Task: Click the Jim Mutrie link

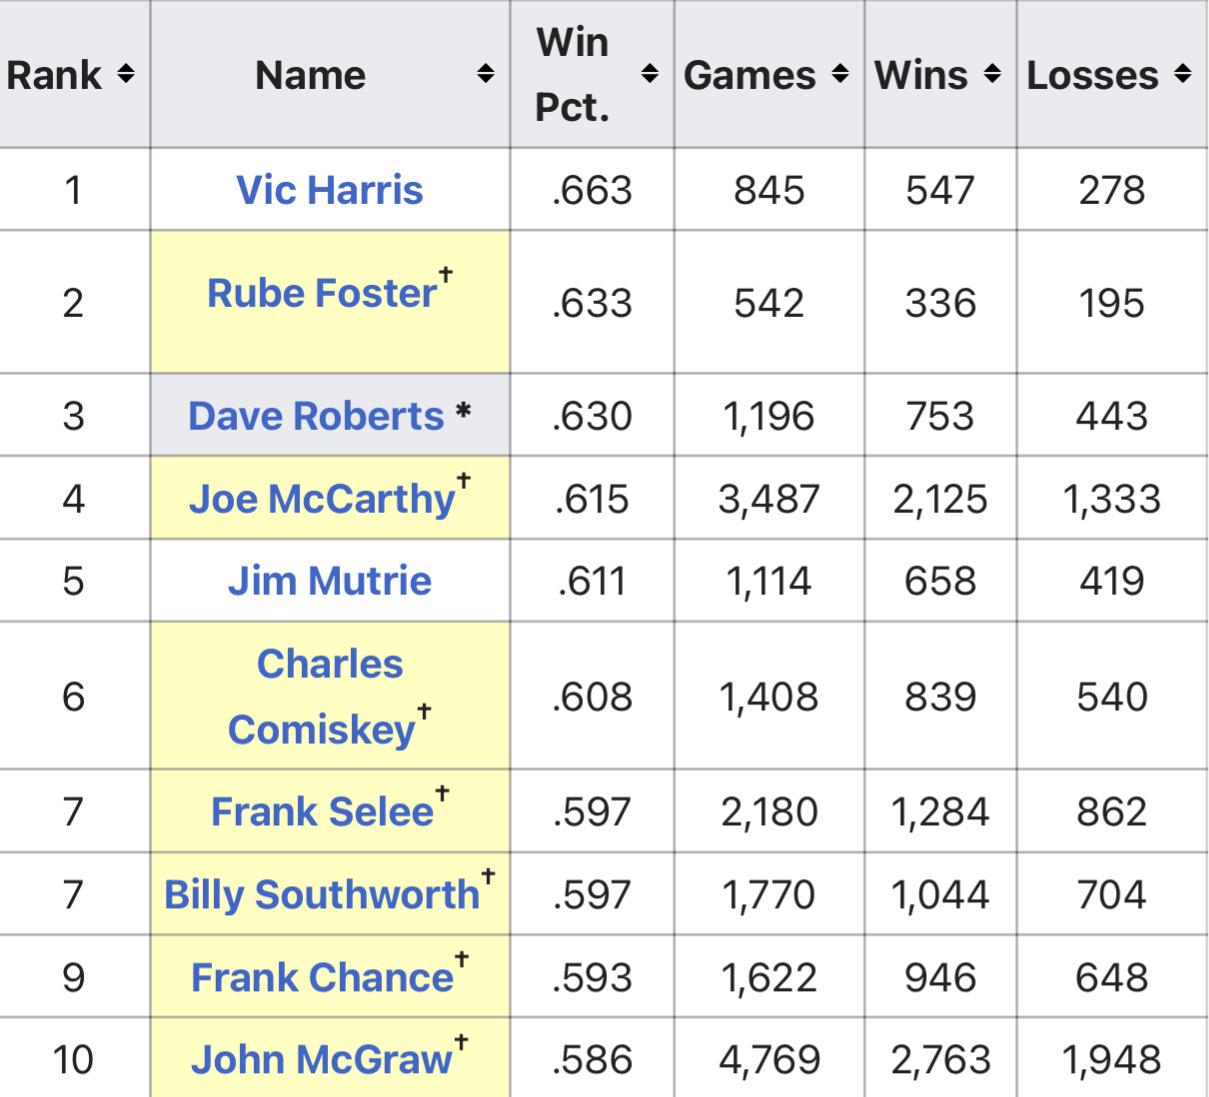Action: [x=330, y=580]
